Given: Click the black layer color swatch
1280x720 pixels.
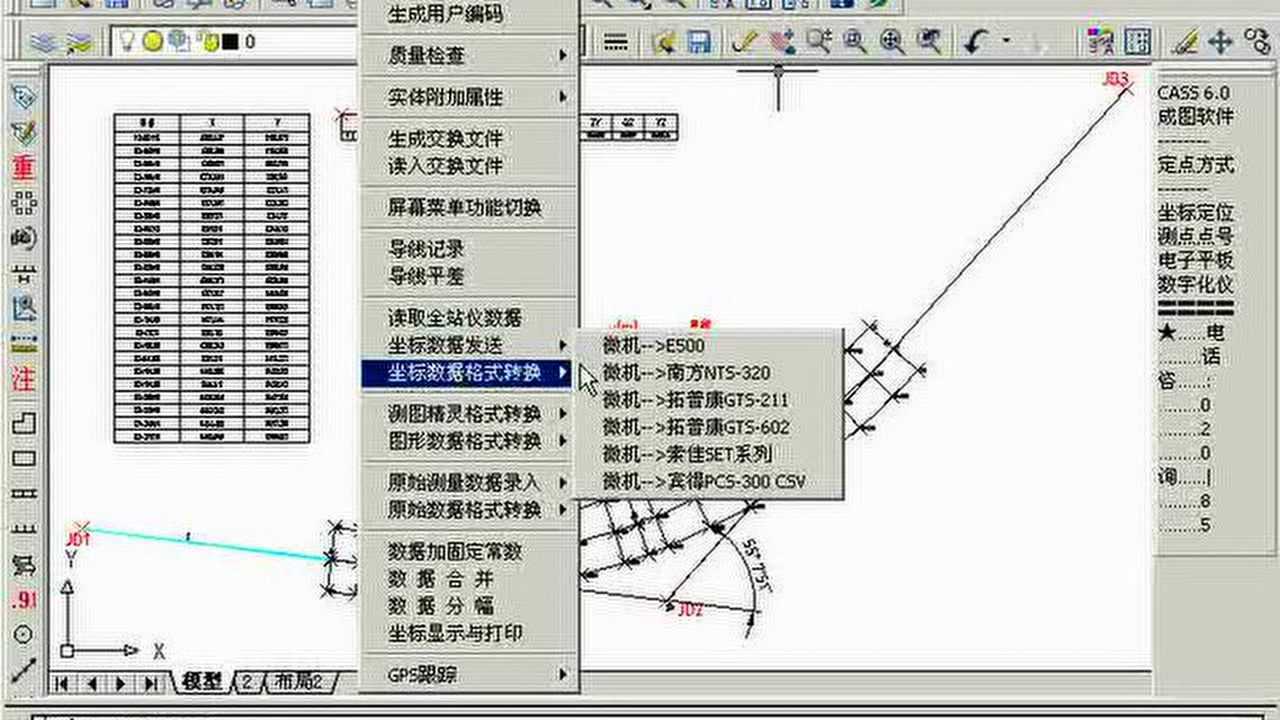Looking at the screenshot, I should point(230,42).
